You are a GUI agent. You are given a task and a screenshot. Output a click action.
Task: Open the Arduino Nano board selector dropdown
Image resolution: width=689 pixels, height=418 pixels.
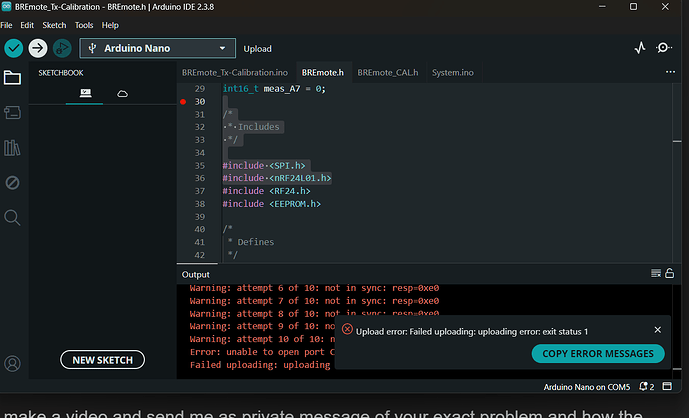157,48
